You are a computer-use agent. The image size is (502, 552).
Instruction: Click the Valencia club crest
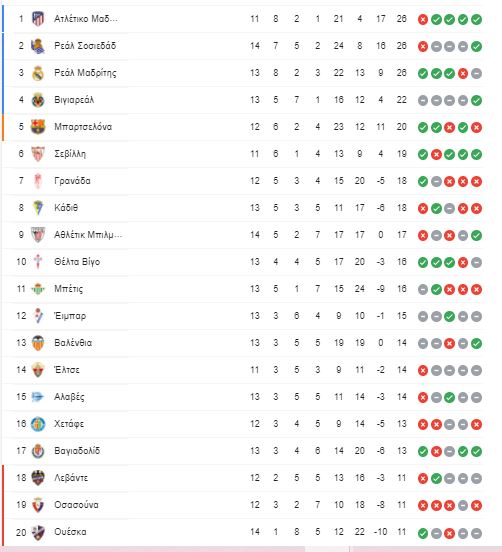(38, 343)
